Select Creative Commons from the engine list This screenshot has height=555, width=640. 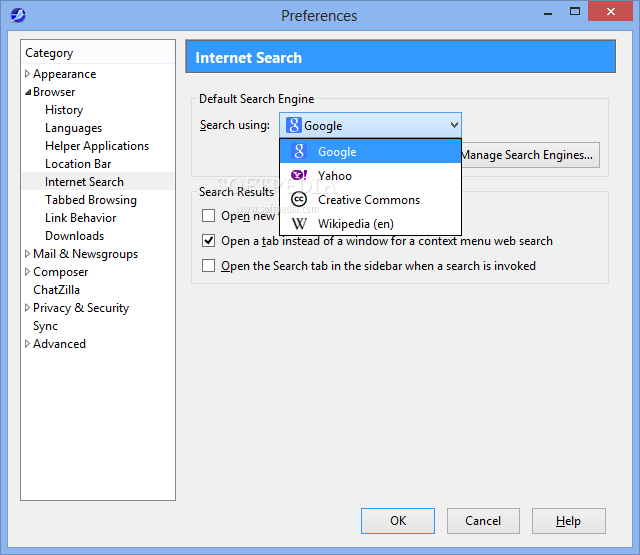pos(371,200)
